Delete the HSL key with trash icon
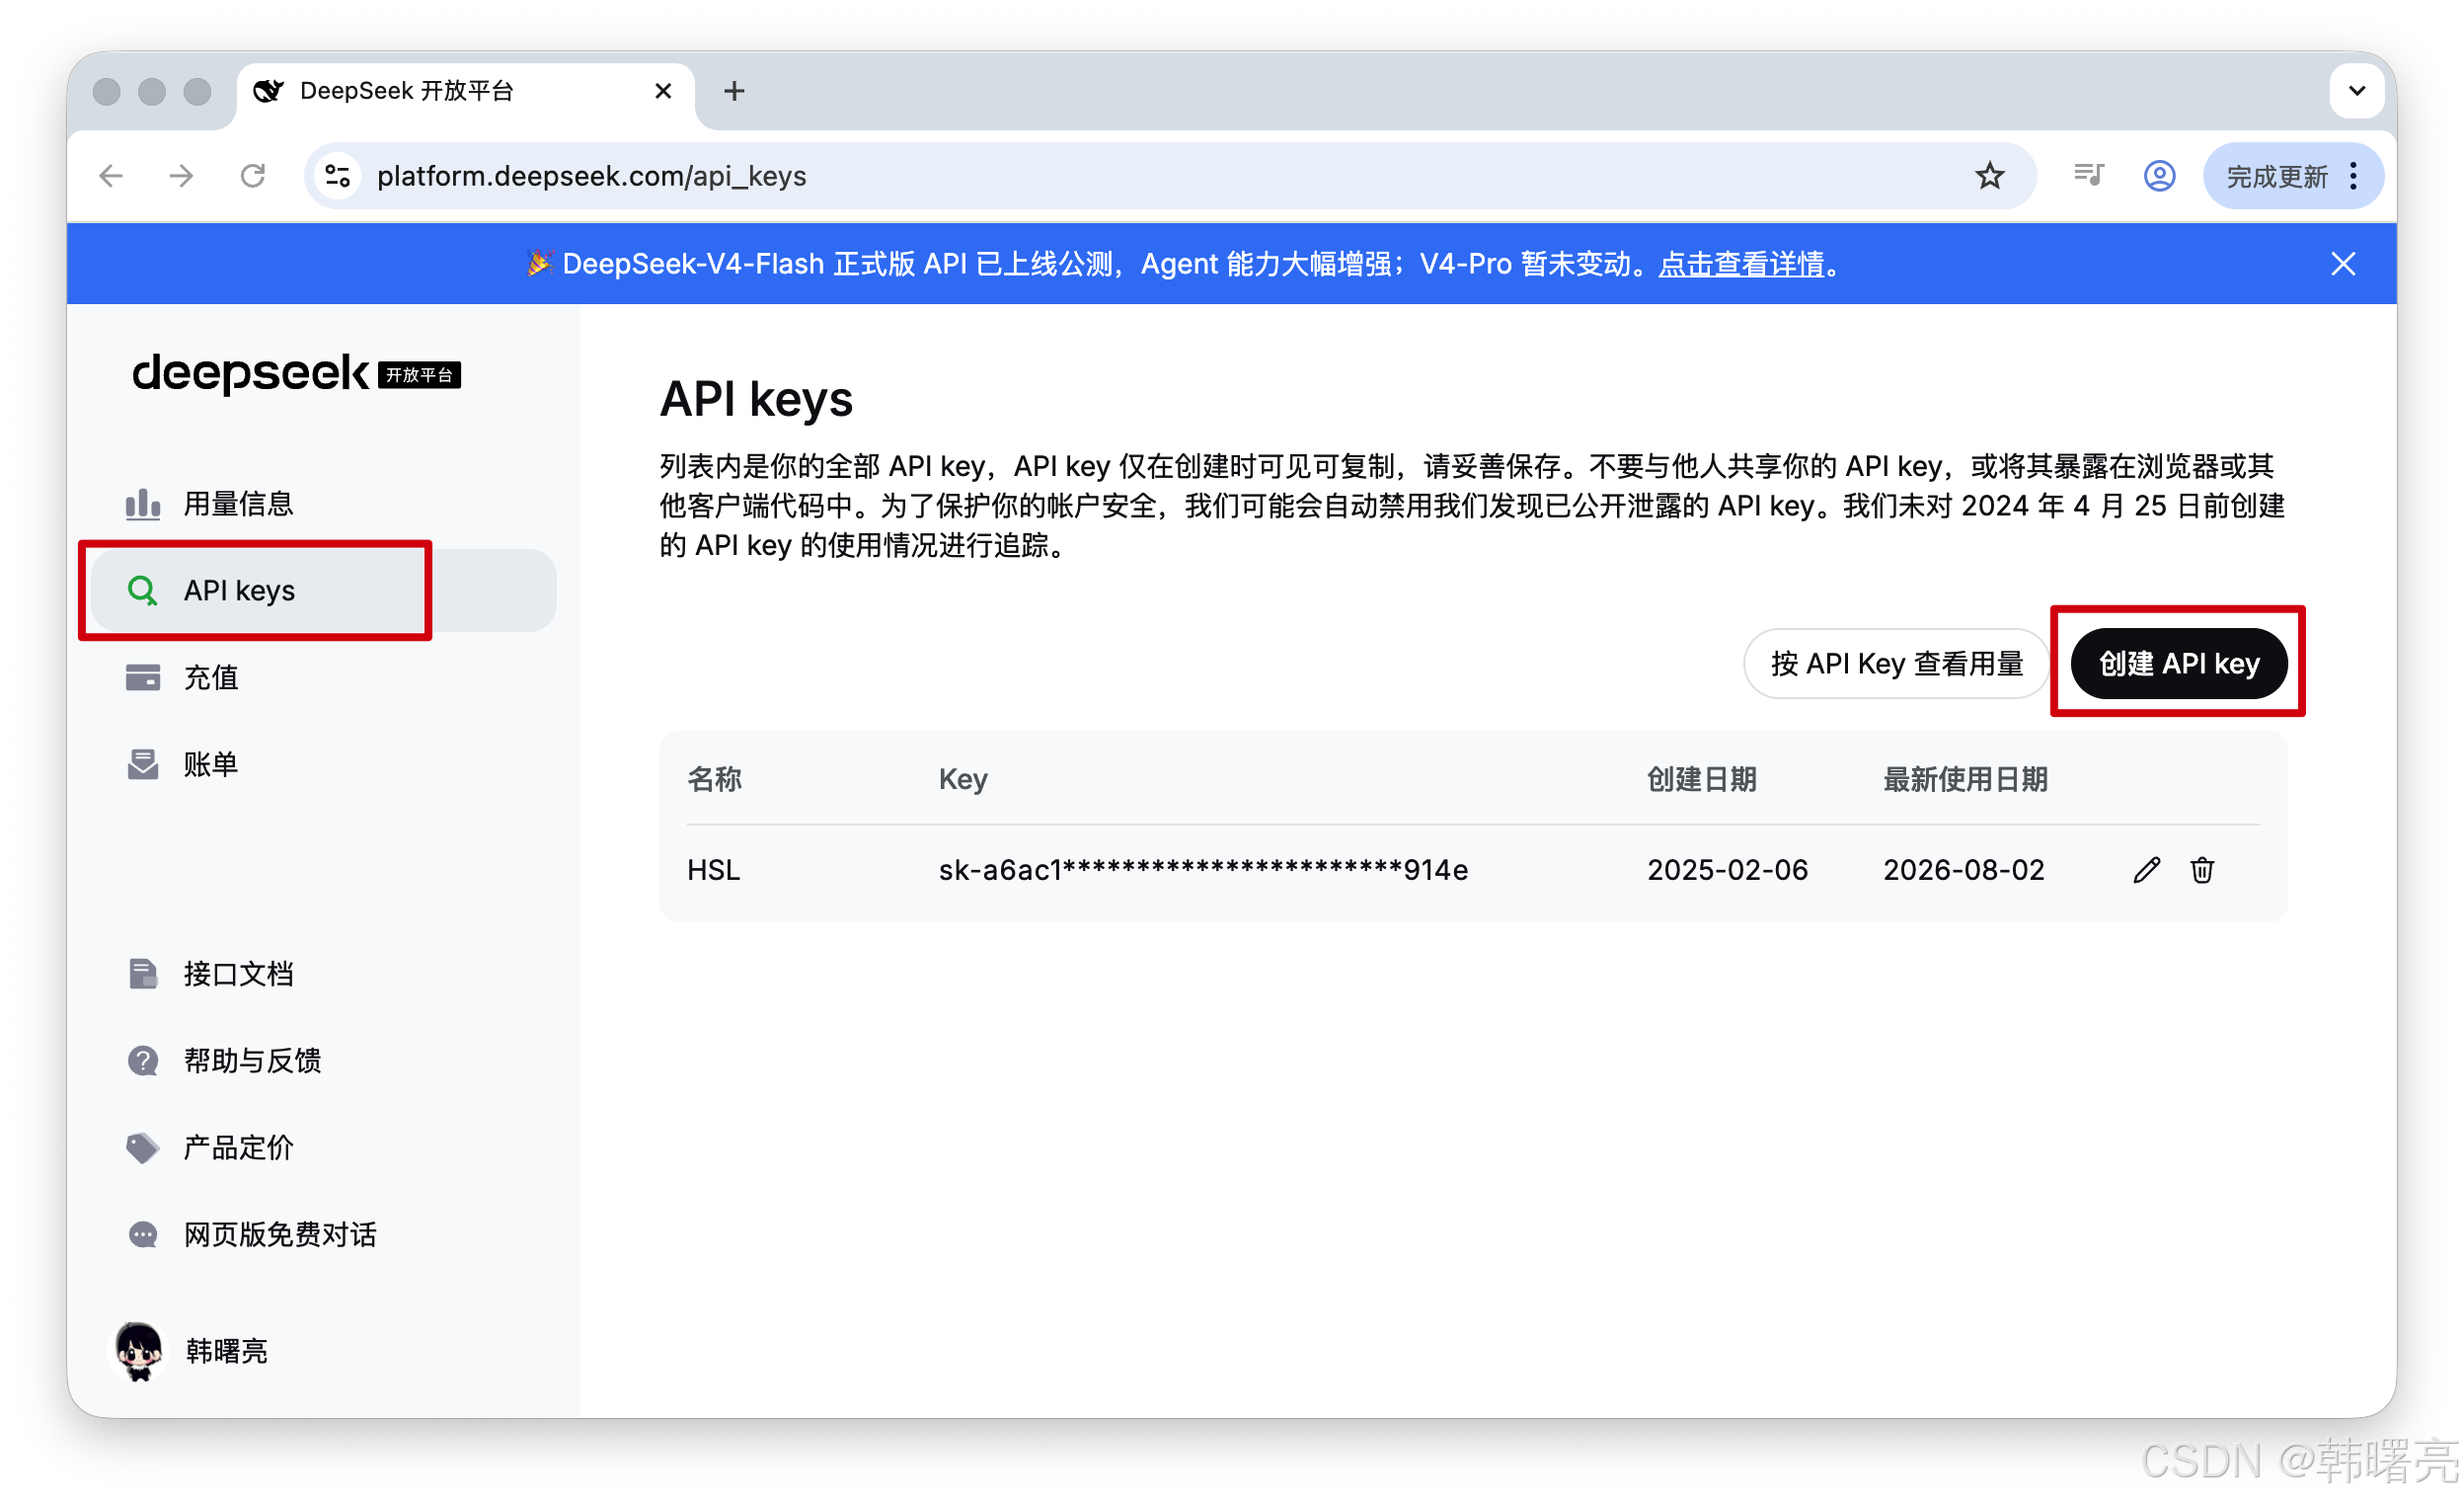 (2201, 870)
